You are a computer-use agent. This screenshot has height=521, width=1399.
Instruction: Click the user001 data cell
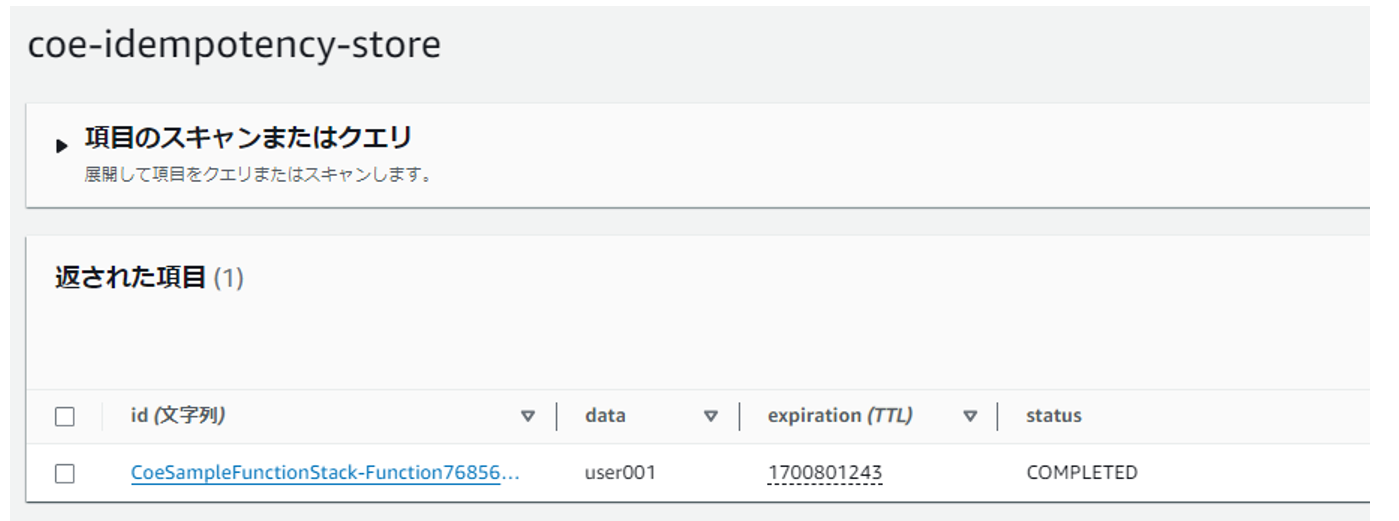[x=620, y=473]
